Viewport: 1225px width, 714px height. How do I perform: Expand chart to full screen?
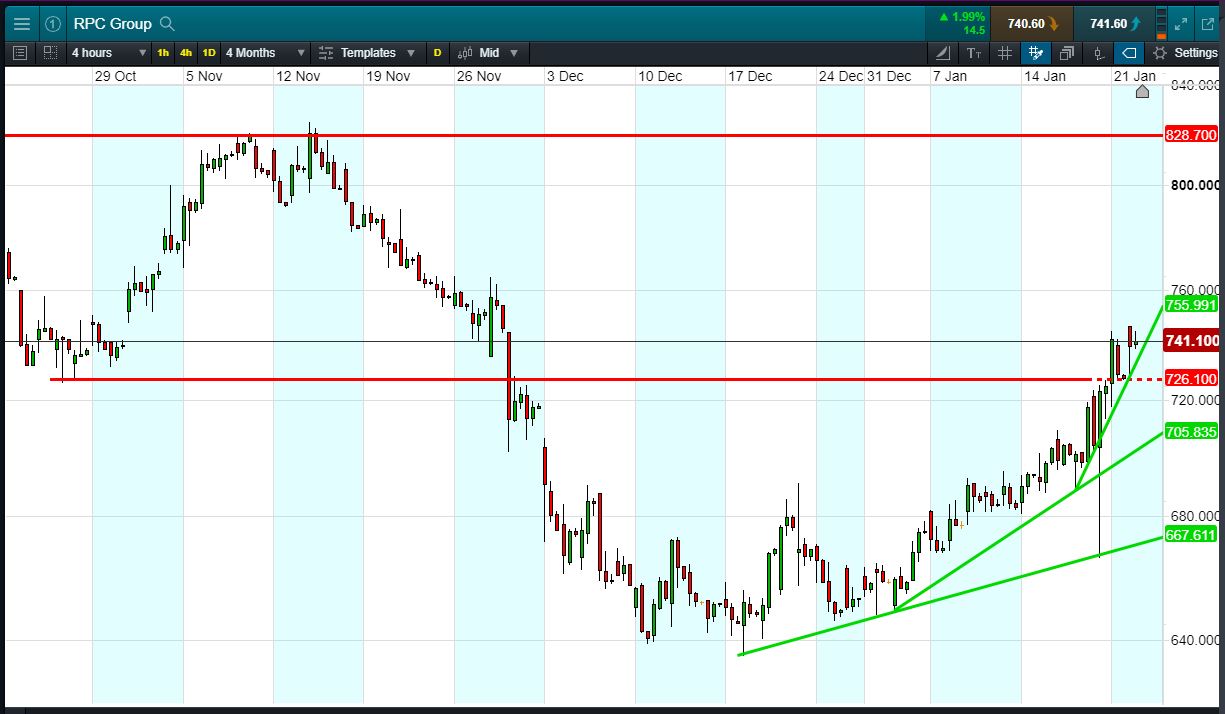pos(1181,23)
